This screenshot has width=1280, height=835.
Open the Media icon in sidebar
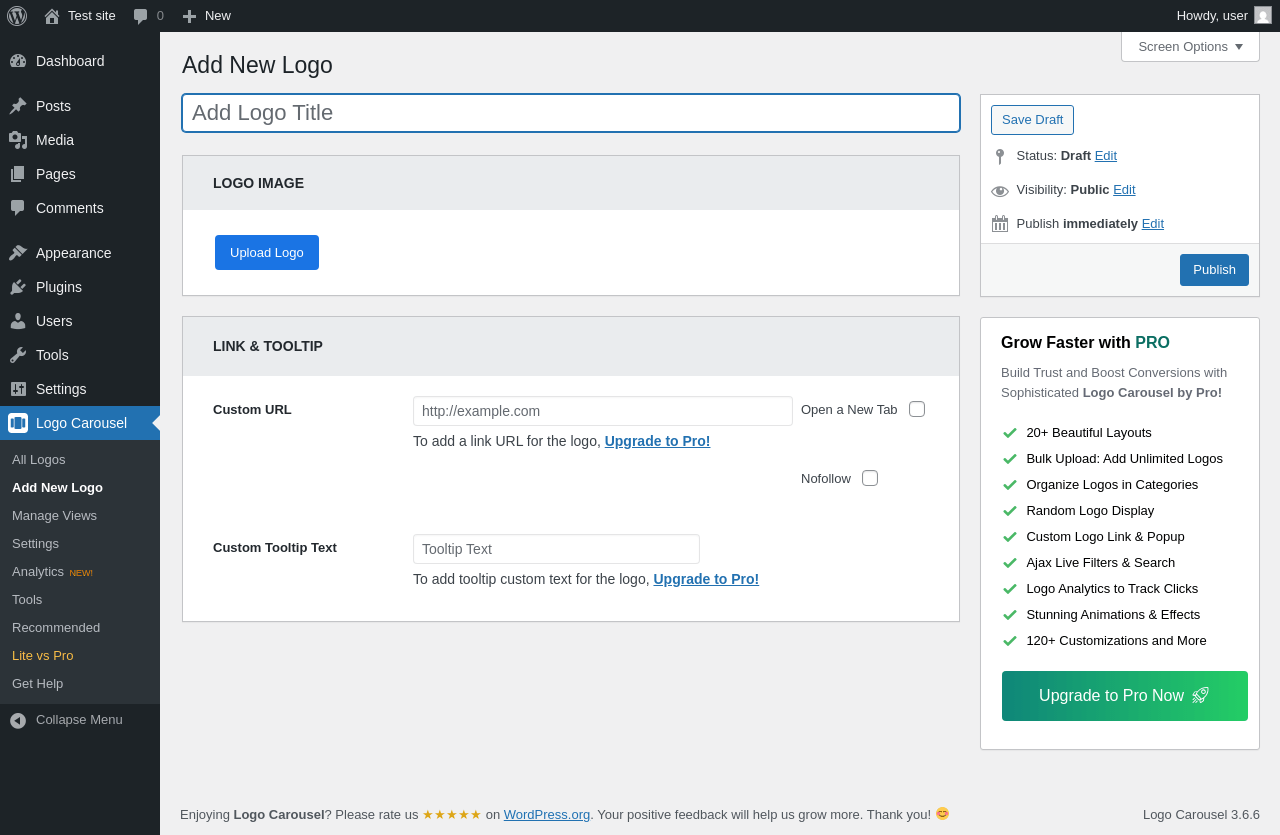(x=18, y=140)
